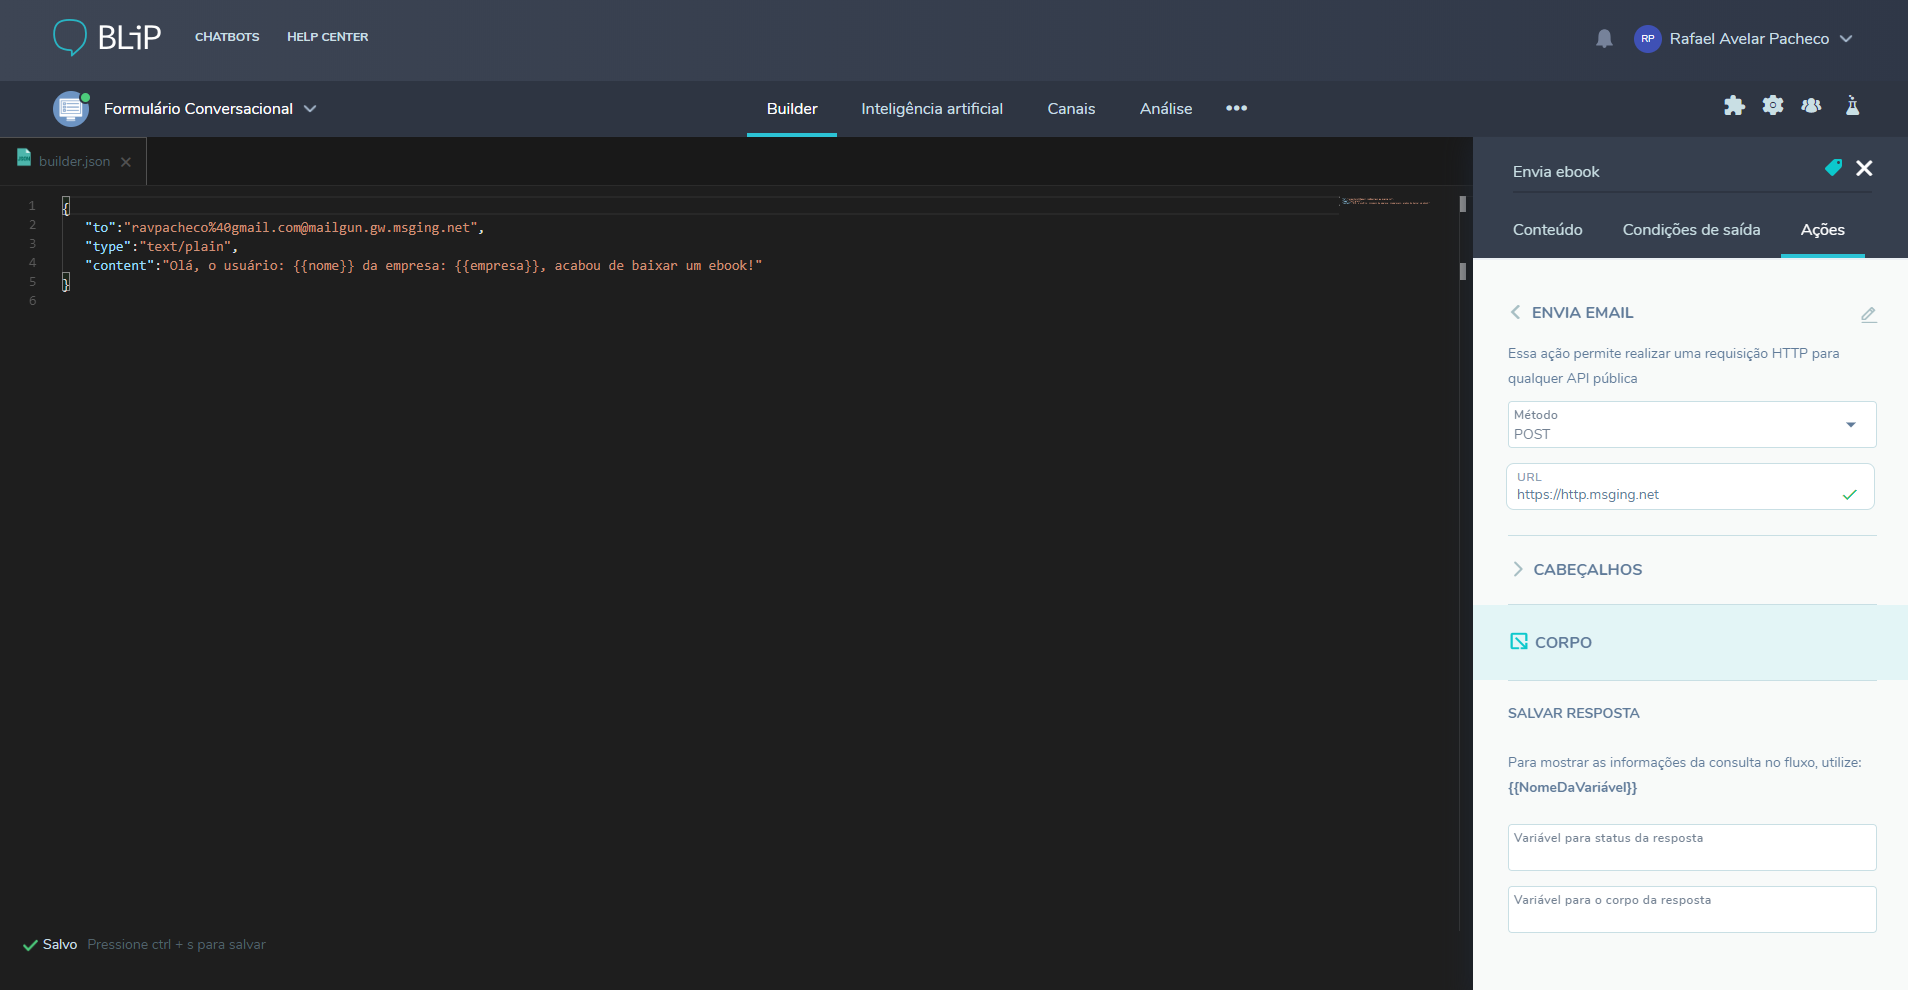Click the BLiP logo
The image size is (1908, 990).
tap(107, 37)
